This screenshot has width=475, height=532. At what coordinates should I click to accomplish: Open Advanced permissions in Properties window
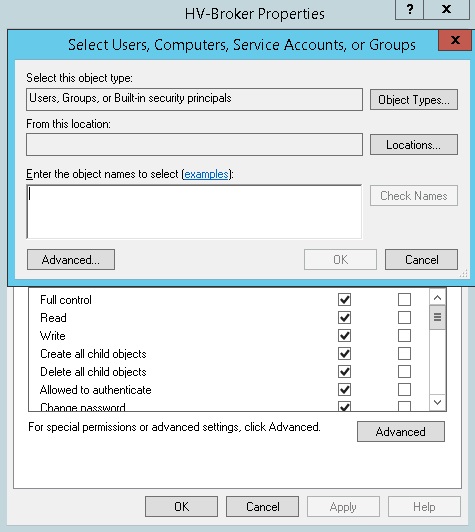[x=401, y=432]
